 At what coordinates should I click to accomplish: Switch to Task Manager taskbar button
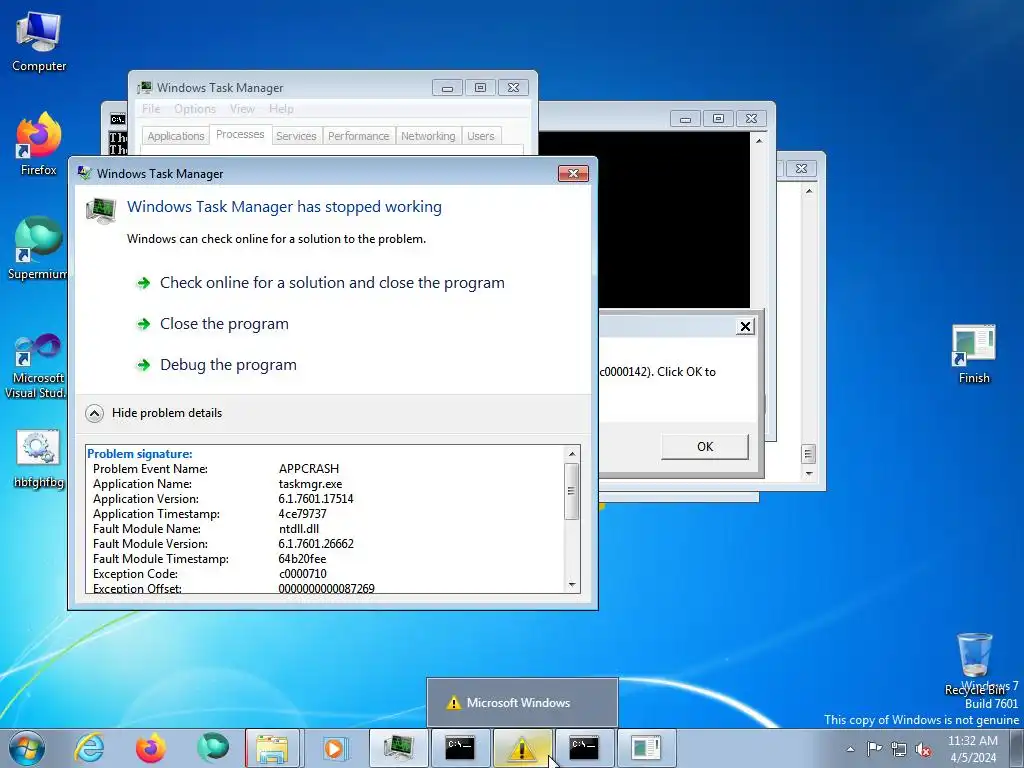click(x=398, y=748)
